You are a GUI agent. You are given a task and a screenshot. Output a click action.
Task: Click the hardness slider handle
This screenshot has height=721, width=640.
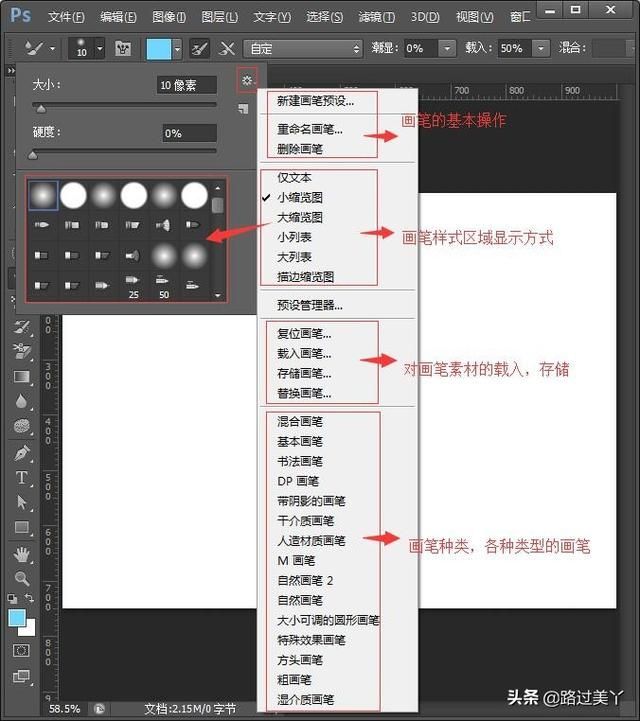click(33, 155)
